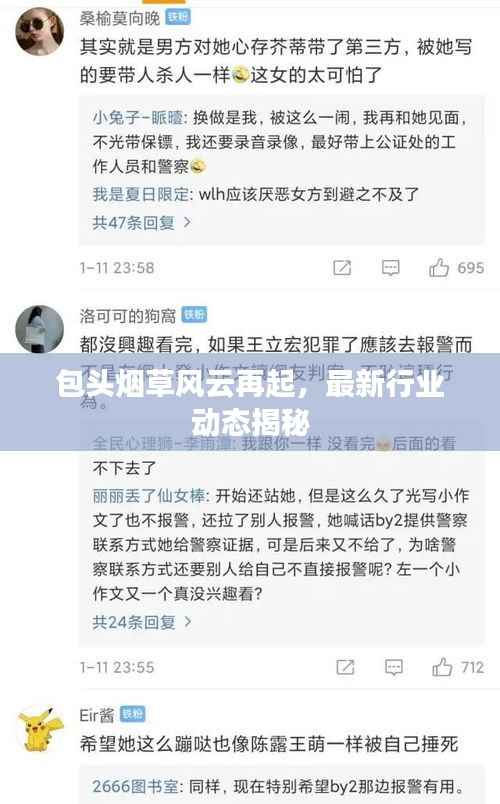Open username 我是夏日限定 in replies
This screenshot has width=500, height=804.
tap(141, 194)
